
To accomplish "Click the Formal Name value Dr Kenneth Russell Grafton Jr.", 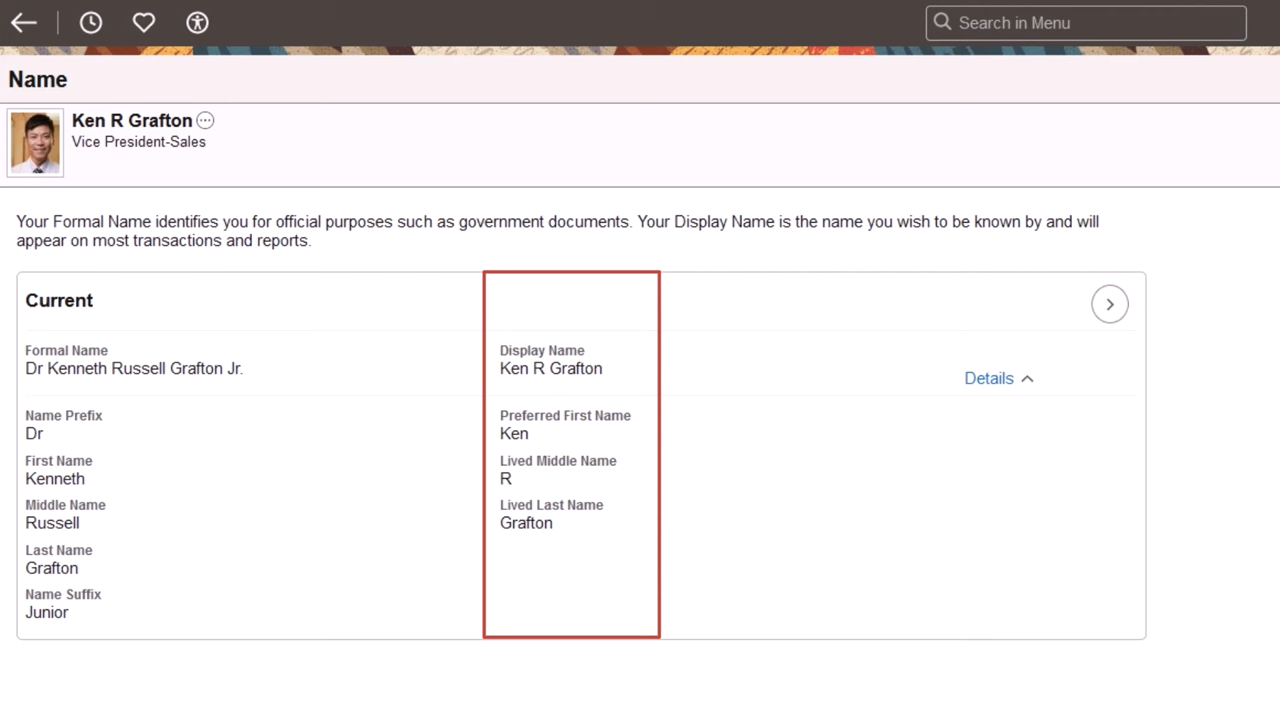I will [133, 368].
